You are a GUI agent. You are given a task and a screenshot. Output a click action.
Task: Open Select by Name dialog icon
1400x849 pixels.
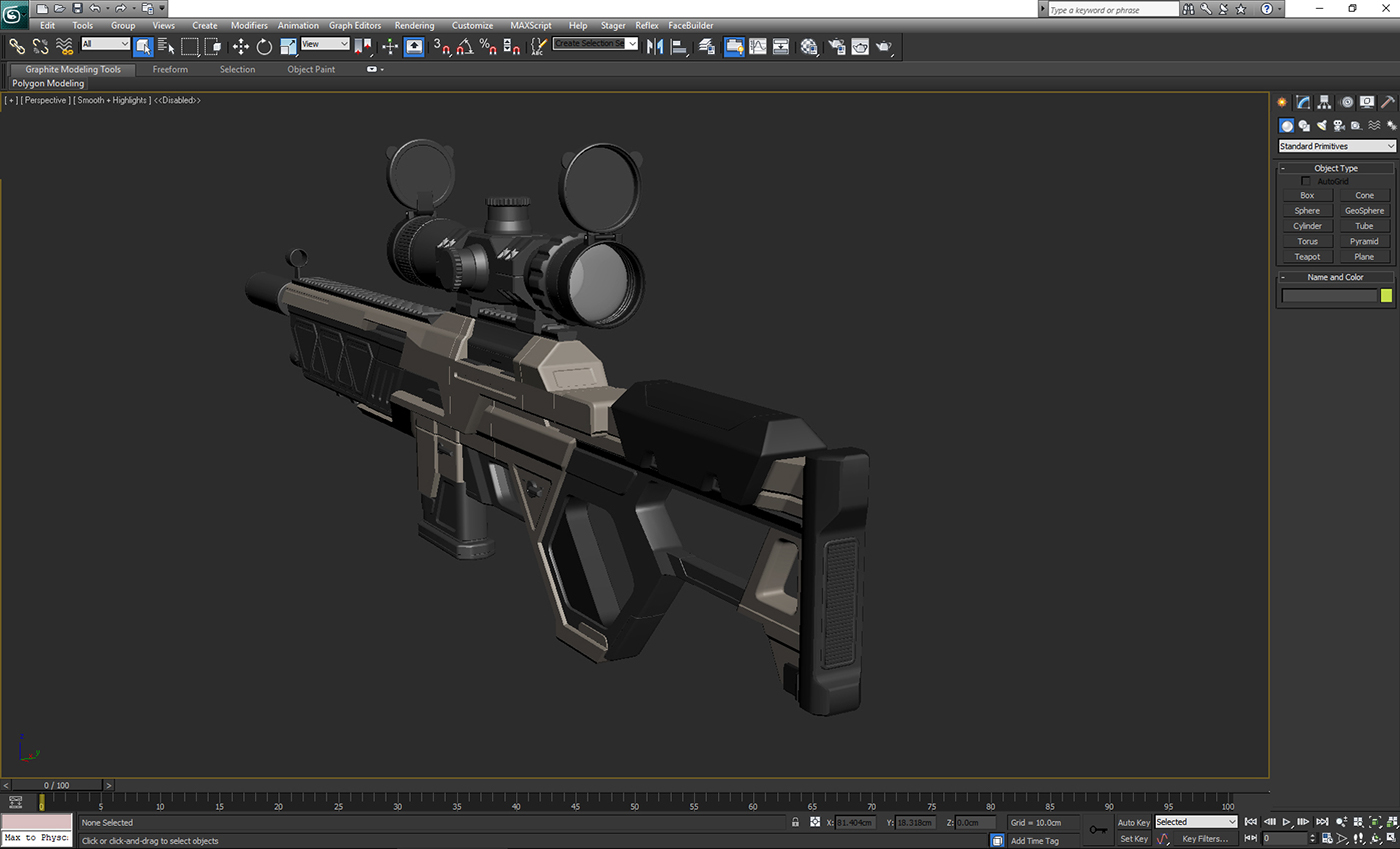coord(166,46)
